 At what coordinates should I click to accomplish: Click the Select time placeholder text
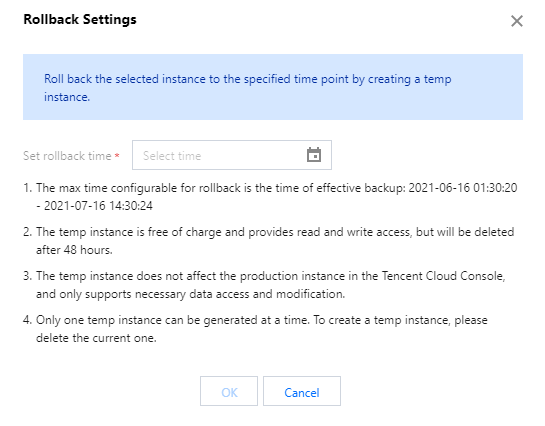[x=172, y=156]
